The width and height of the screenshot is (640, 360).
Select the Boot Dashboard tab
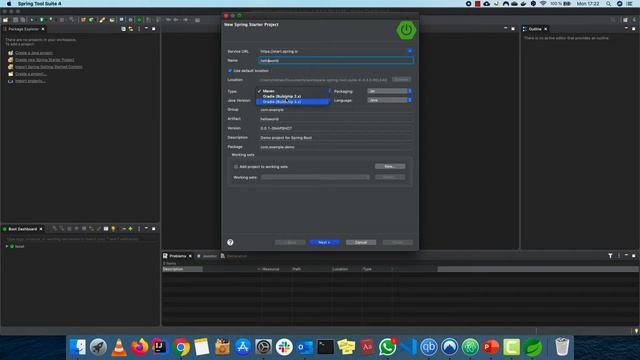(23, 229)
